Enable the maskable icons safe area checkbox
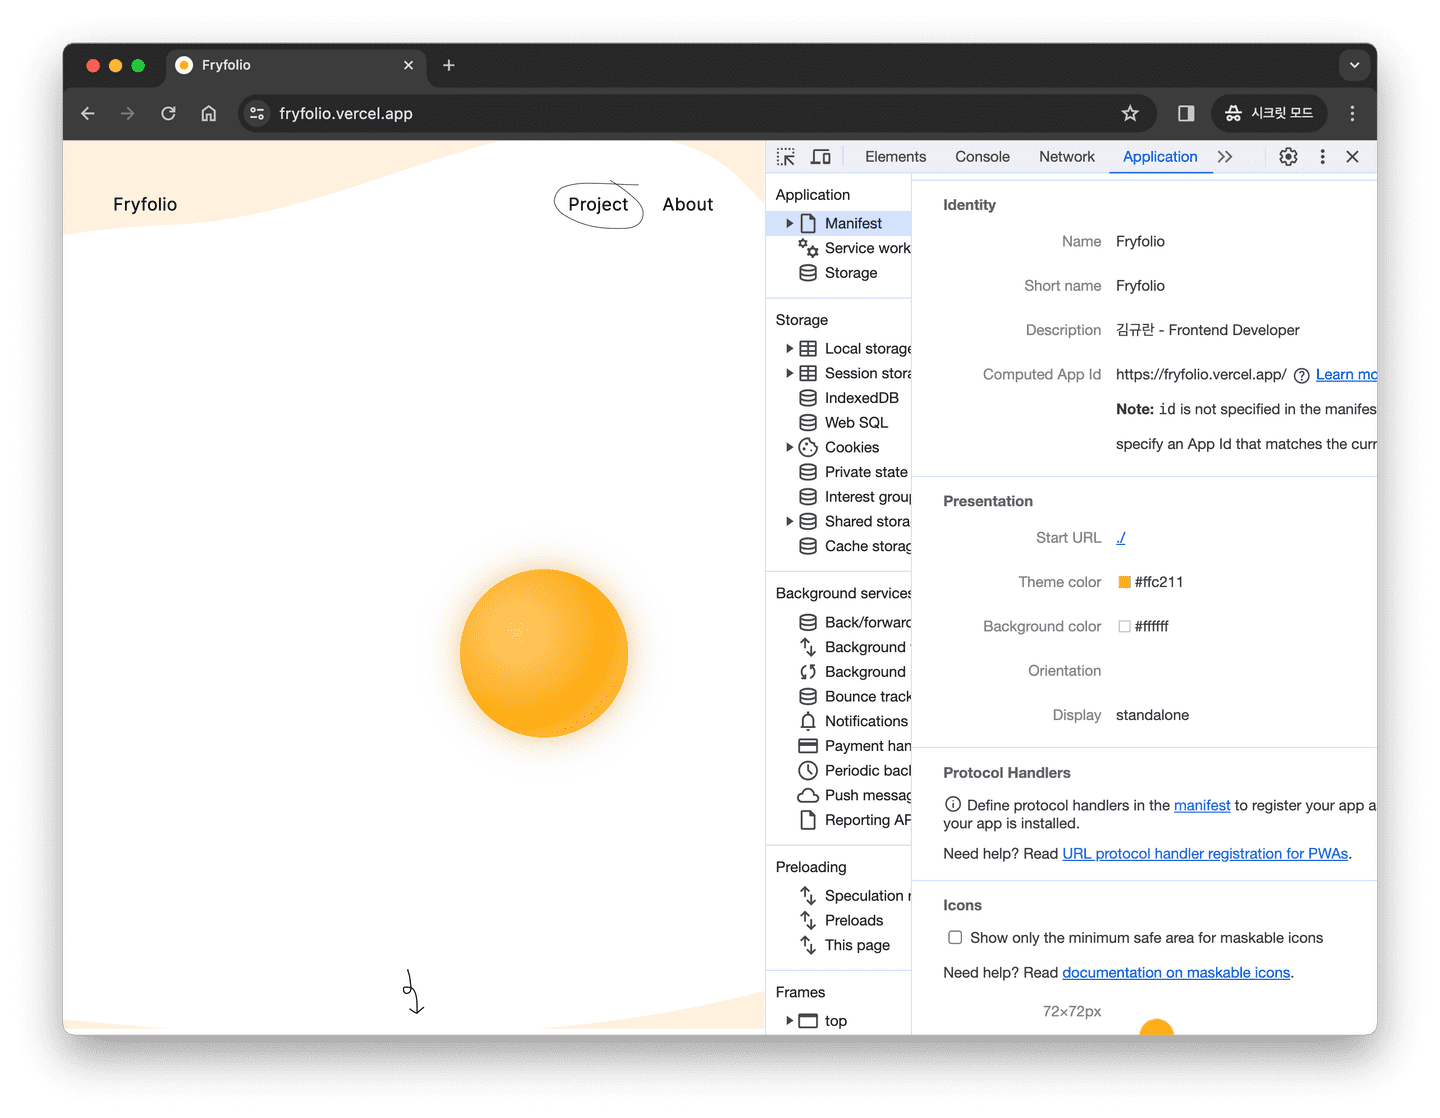This screenshot has width=1440, height=1118. [x=956, y=937]
